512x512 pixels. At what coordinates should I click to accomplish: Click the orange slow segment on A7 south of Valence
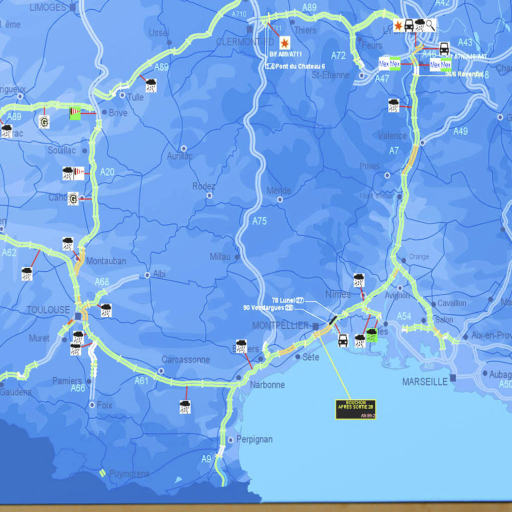coord(409,160)
